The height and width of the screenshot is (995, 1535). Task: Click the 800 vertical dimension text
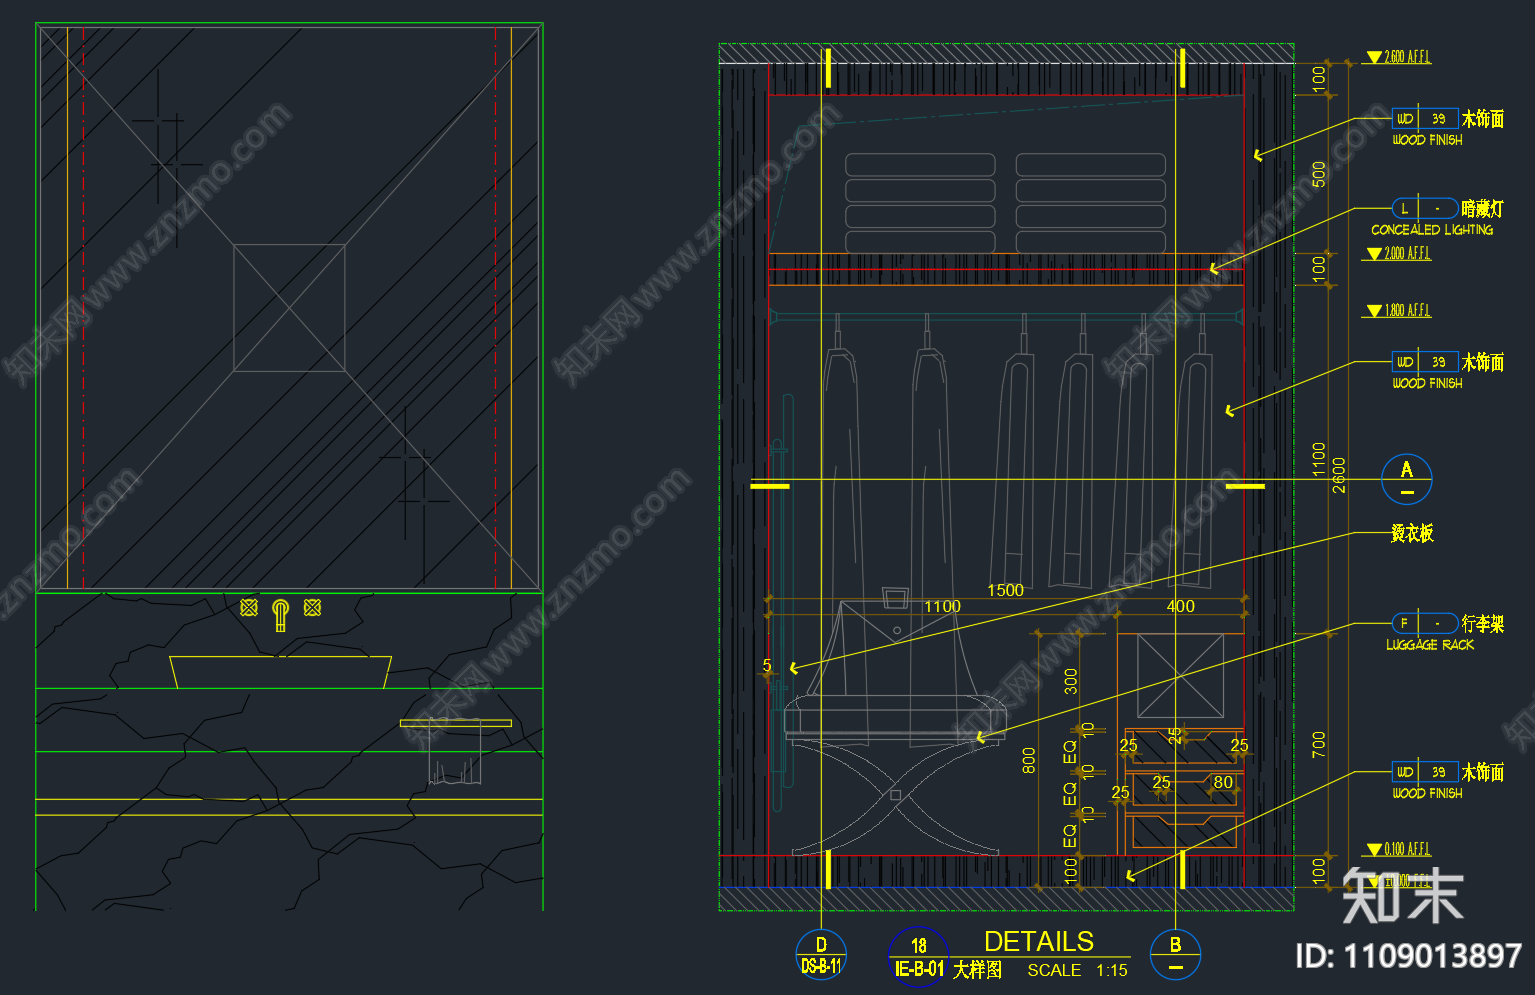1029,761
